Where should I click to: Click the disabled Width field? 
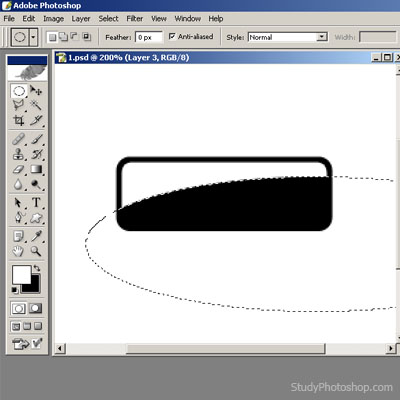pos(378,37)
